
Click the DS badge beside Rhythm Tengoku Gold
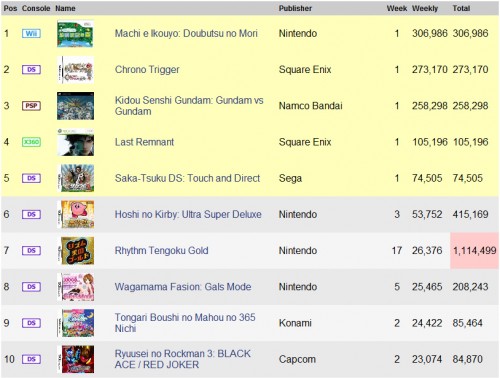click(x=31, y=250)
